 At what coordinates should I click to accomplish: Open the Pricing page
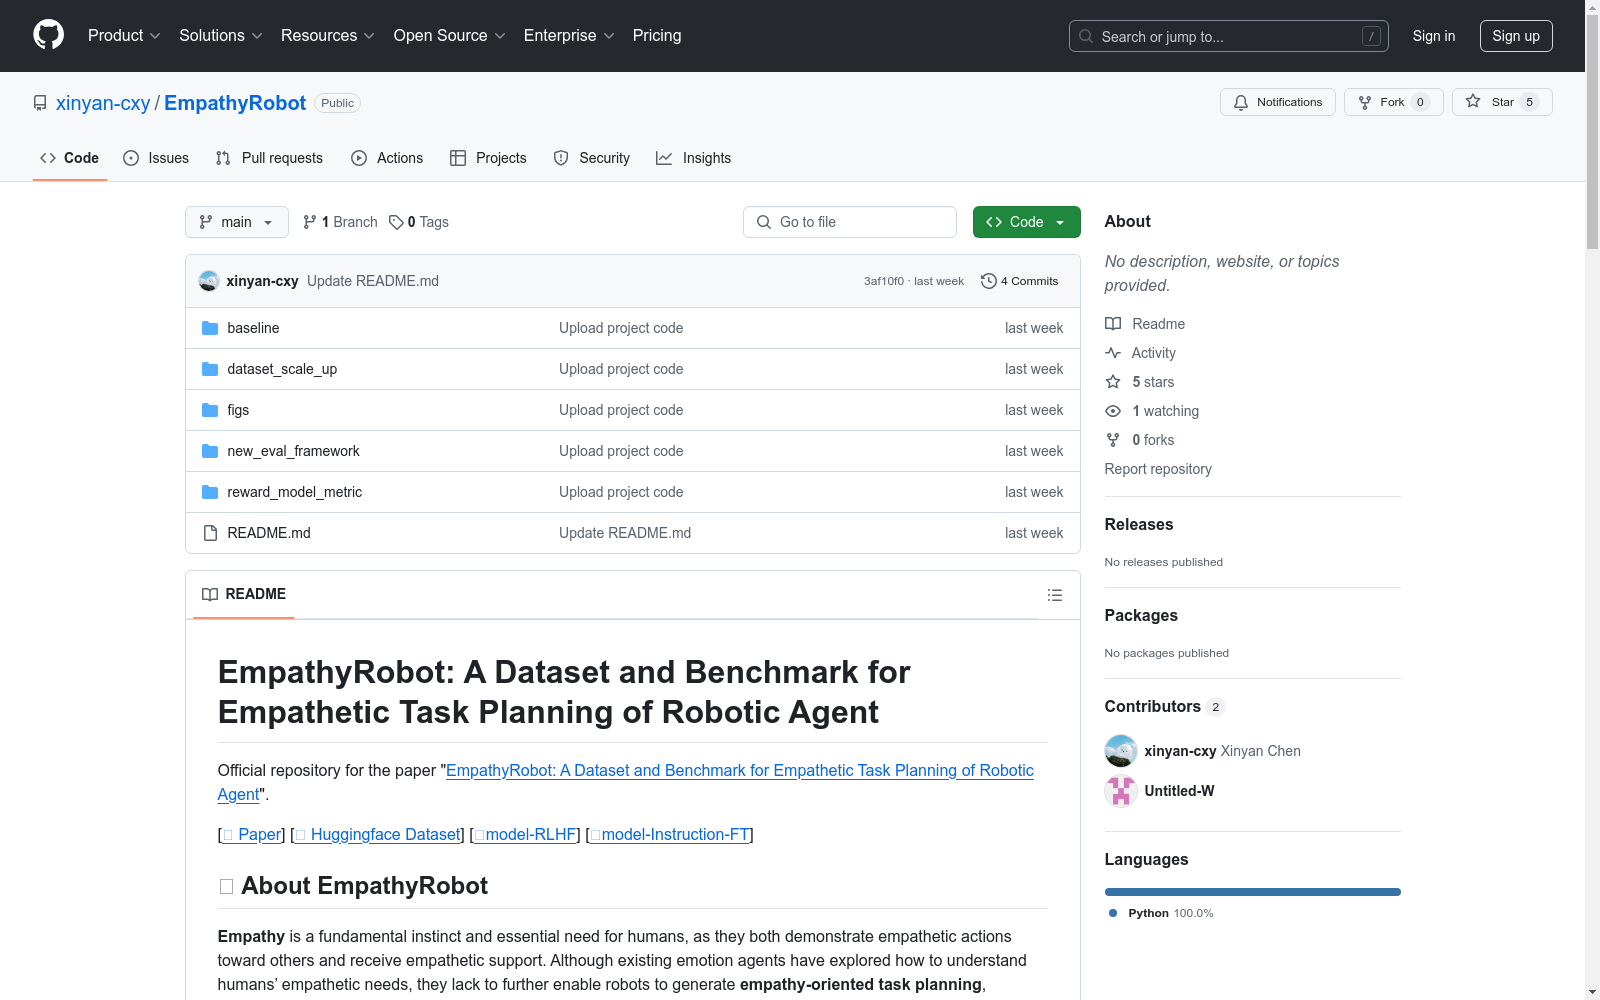click(657, 36)
